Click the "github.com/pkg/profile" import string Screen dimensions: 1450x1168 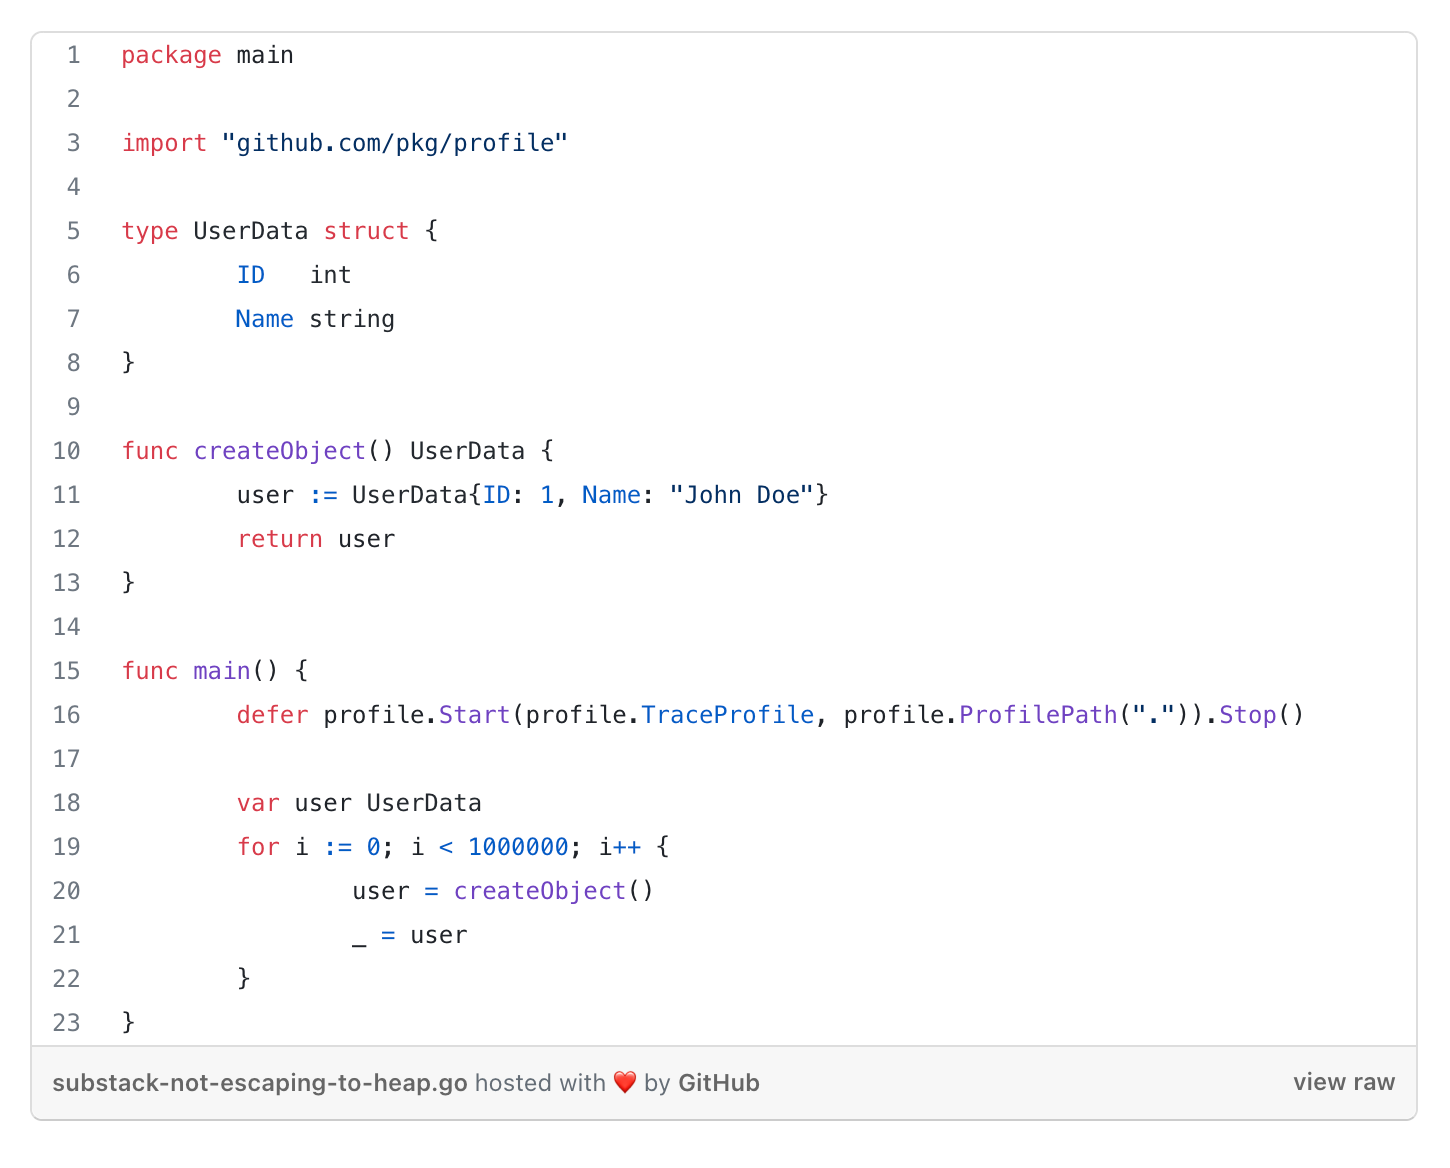pos(395,143)
